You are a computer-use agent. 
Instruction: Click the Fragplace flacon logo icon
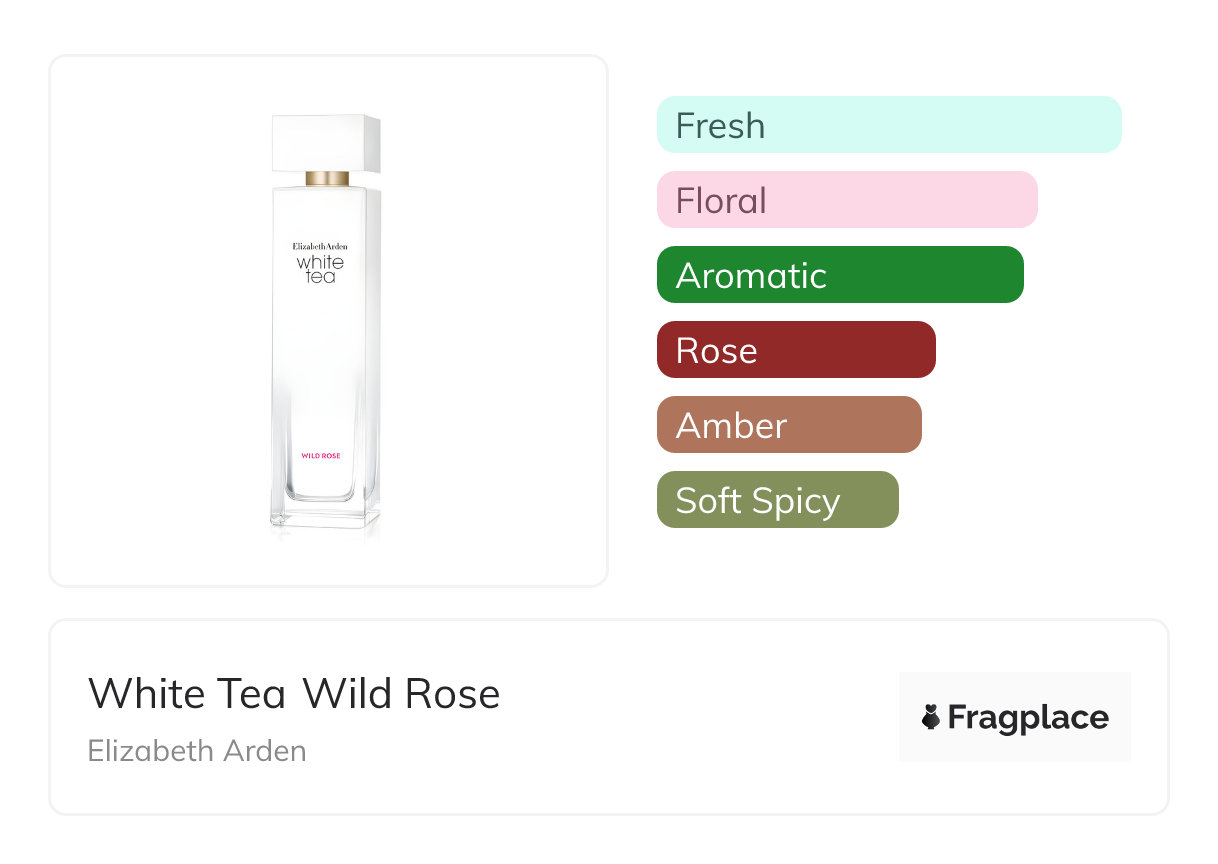click(x=931, y=717)
